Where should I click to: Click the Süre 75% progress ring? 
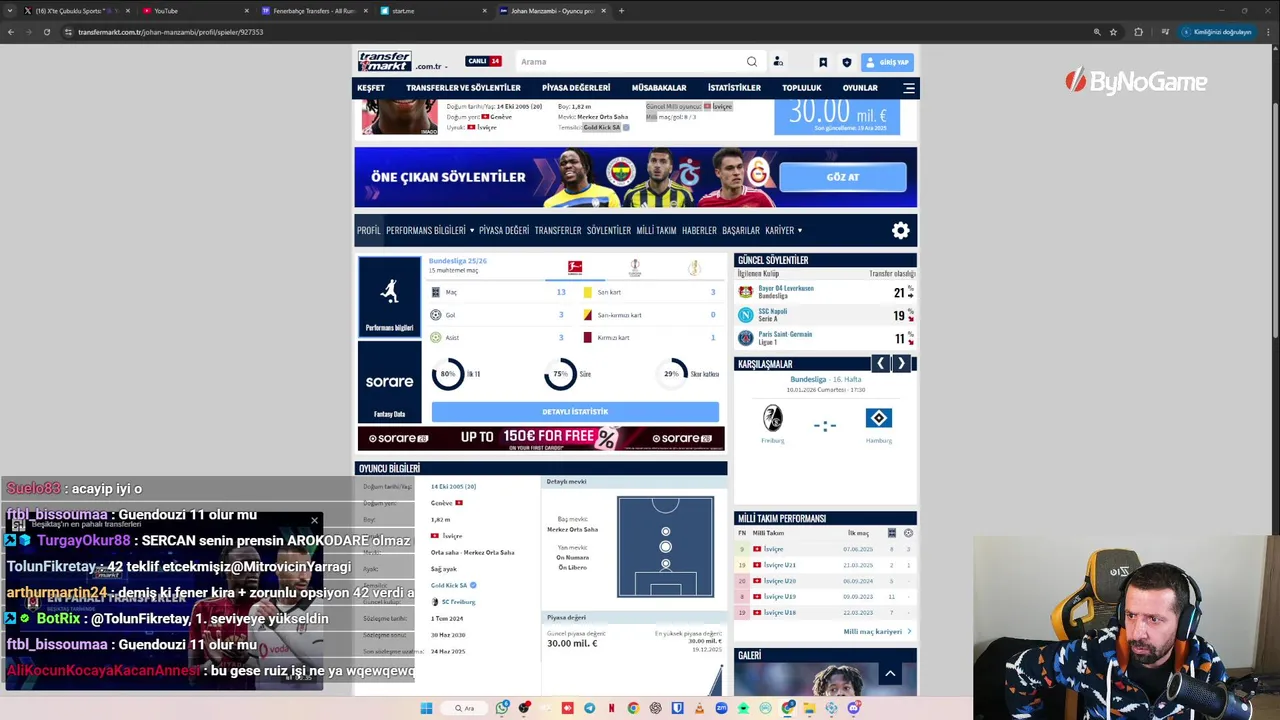point(560,374)
